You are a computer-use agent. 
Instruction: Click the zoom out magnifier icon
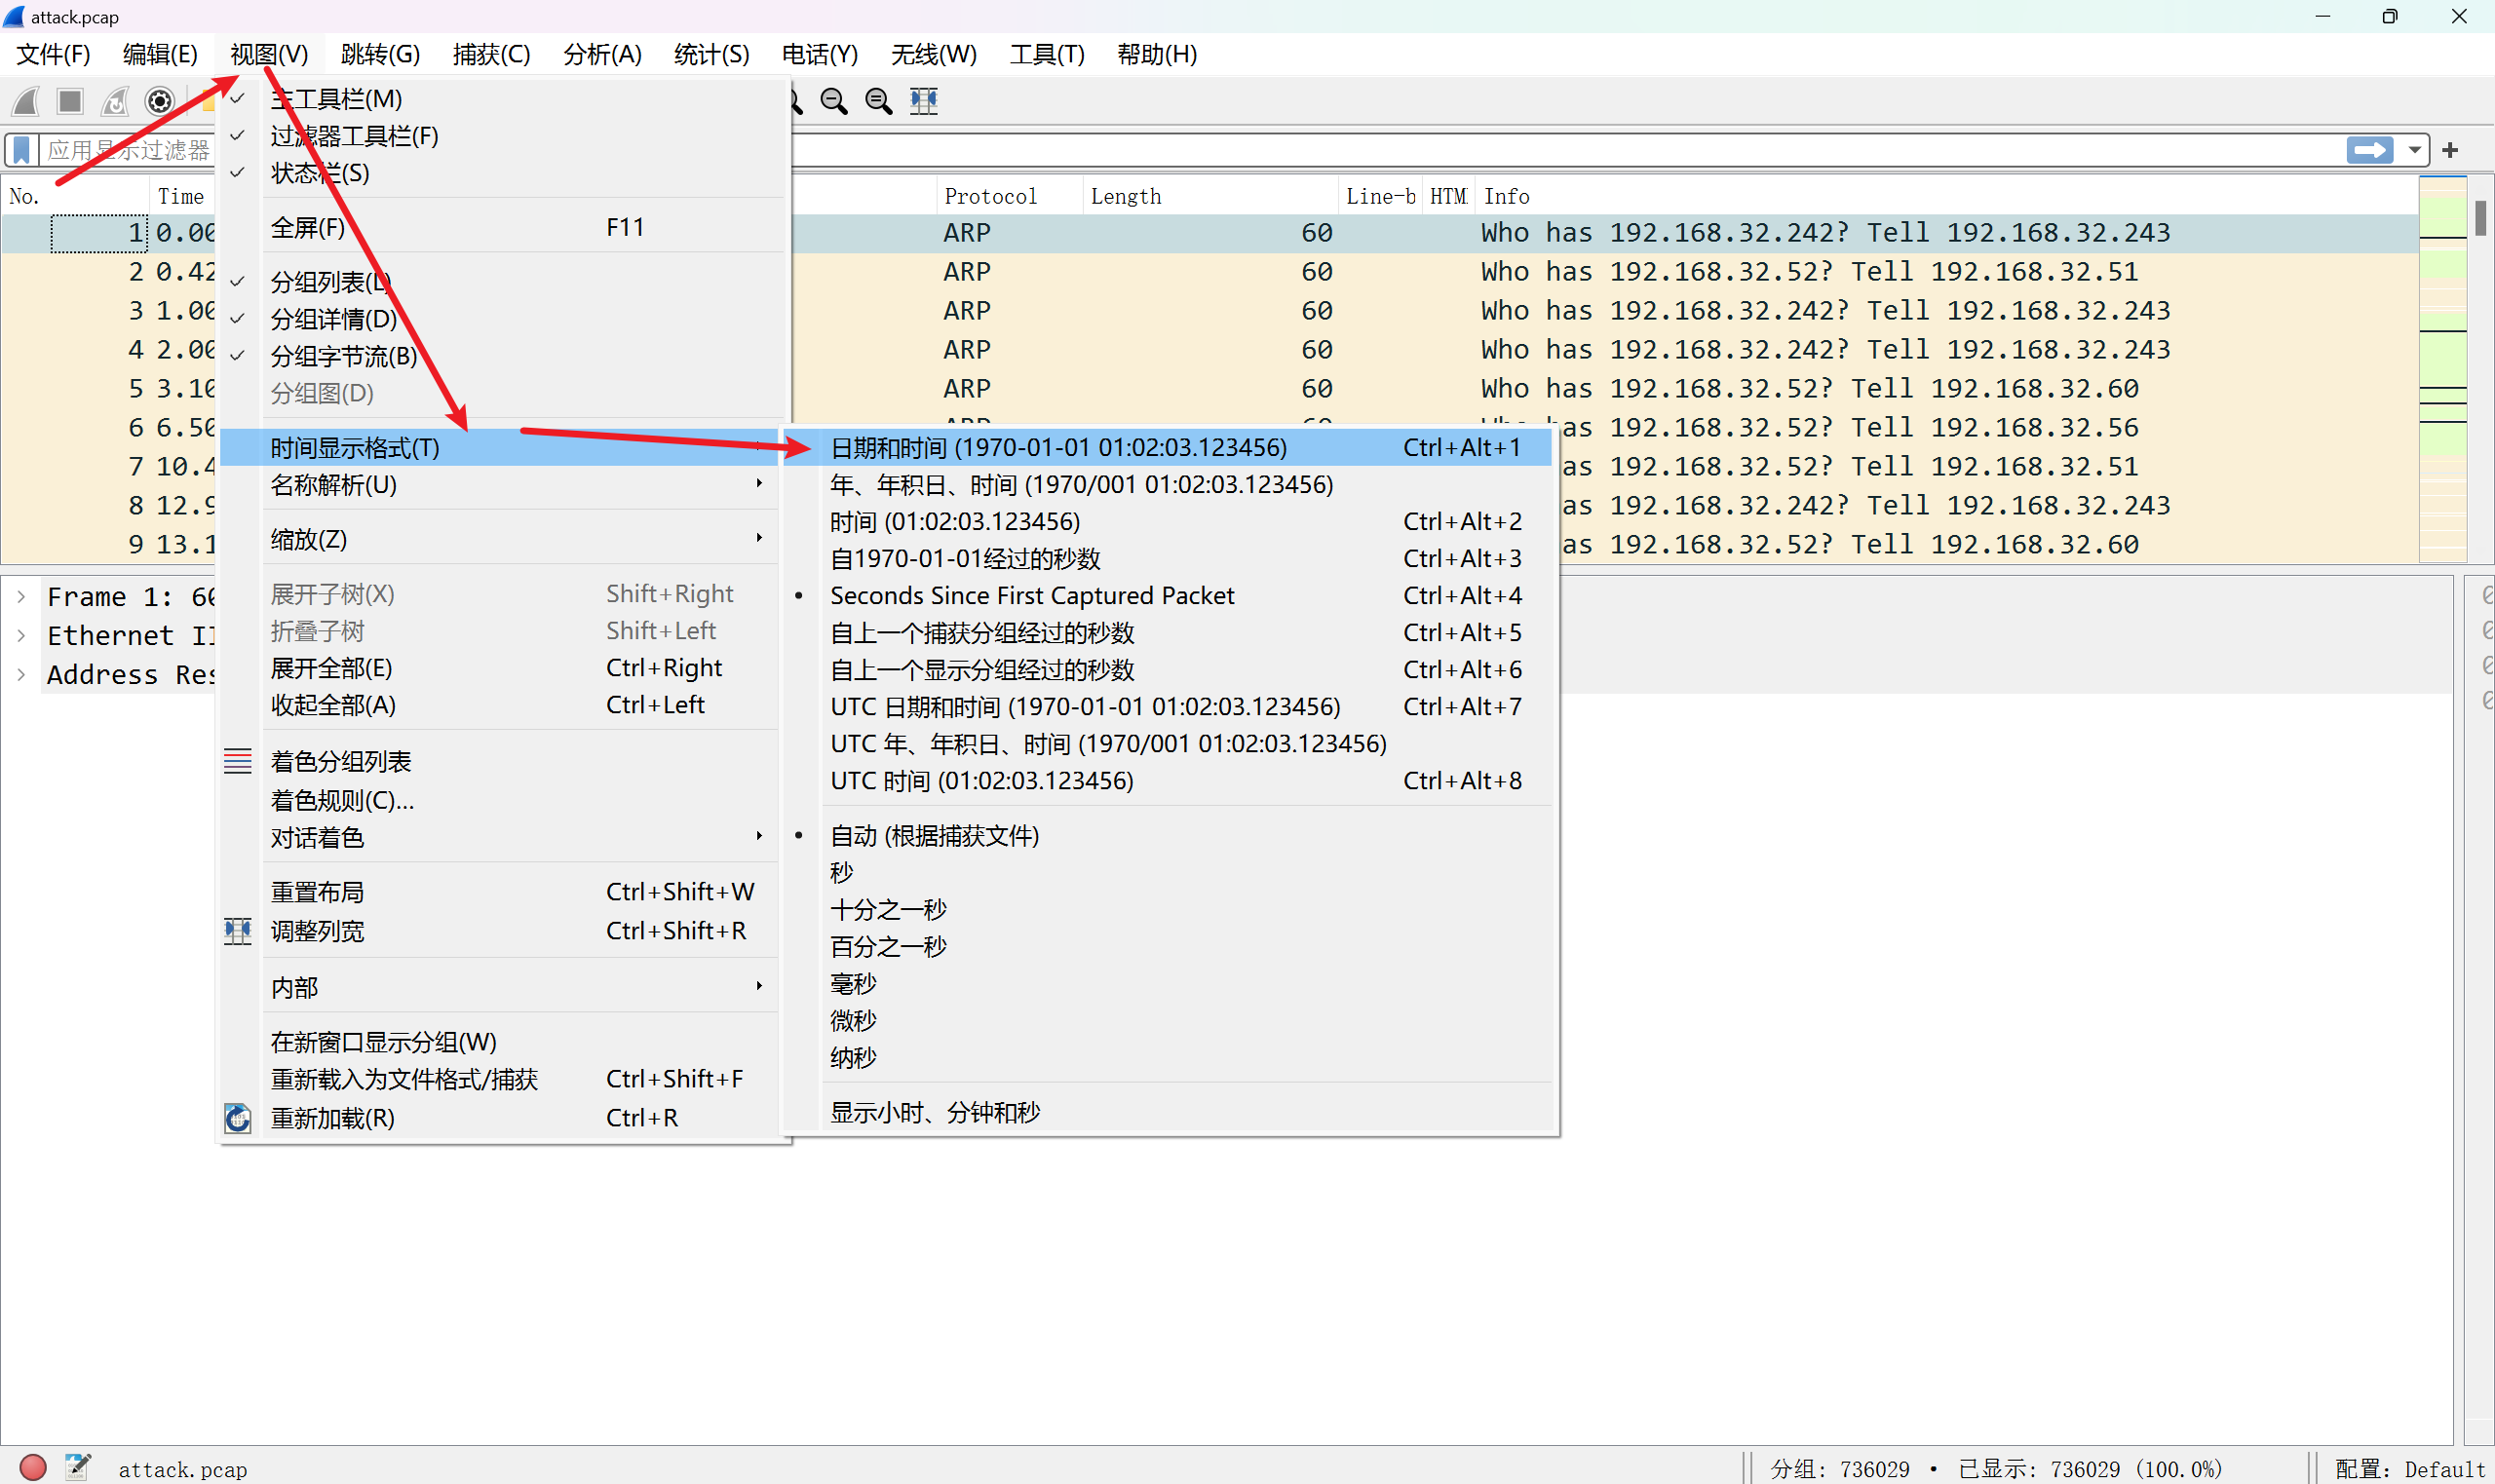834,101
